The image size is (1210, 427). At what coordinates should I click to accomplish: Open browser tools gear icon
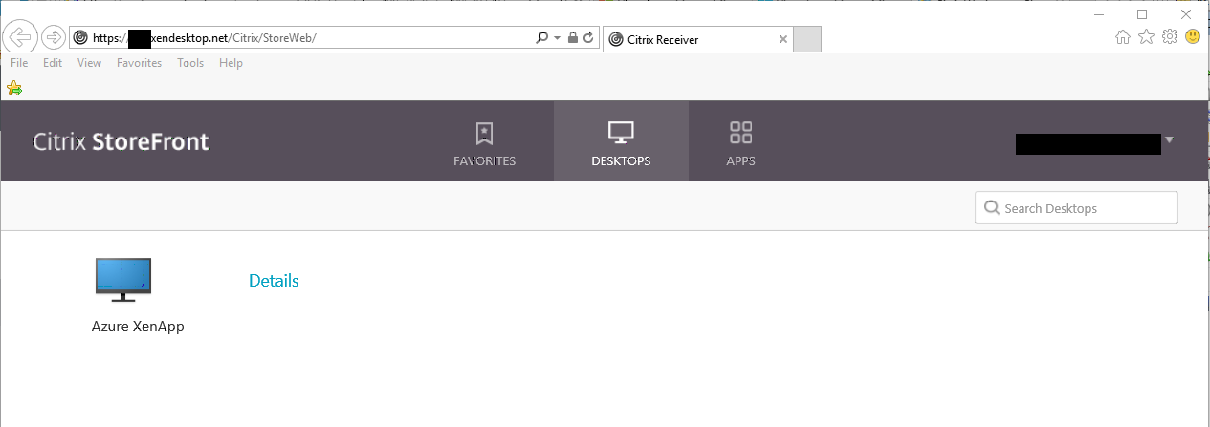[x=1169, y=37]
